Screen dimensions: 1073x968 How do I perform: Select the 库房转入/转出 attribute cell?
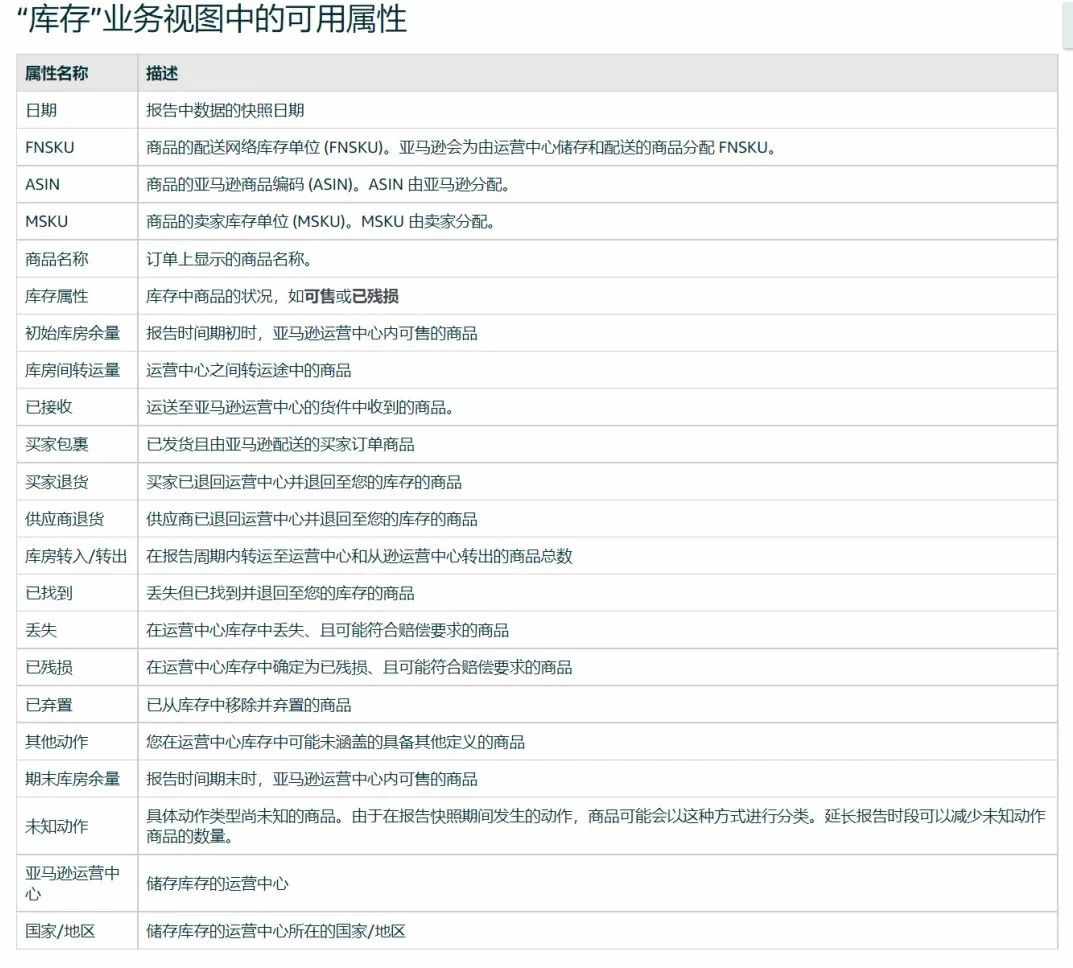pos(77,556)
